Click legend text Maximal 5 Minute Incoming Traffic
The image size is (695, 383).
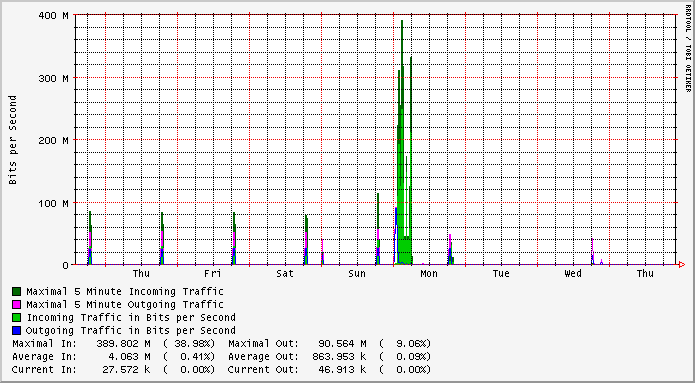pyautogui.click(x=125, y=292)
